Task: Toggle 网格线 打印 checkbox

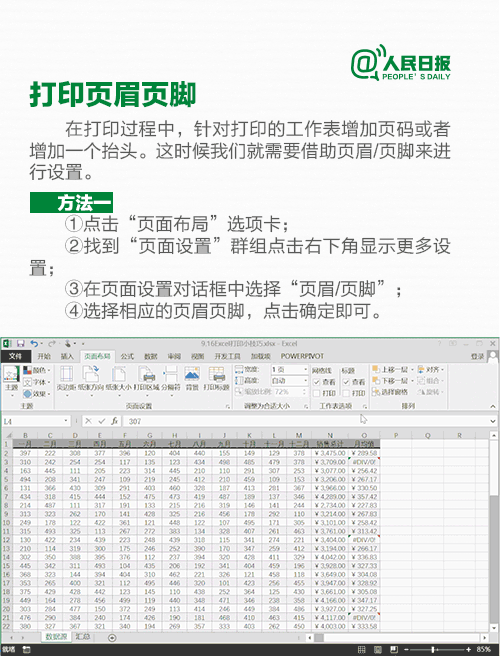Action: [317, 393]
